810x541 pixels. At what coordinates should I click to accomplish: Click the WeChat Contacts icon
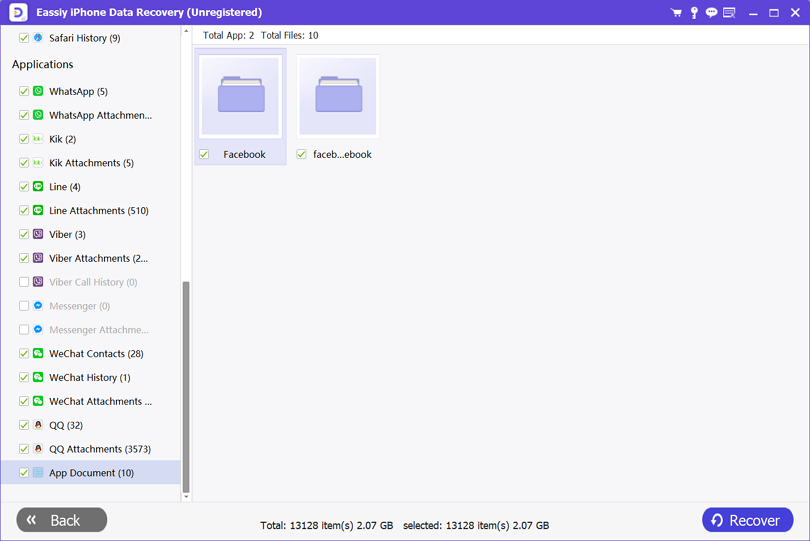pyautogui.click(x=38, y=353)
